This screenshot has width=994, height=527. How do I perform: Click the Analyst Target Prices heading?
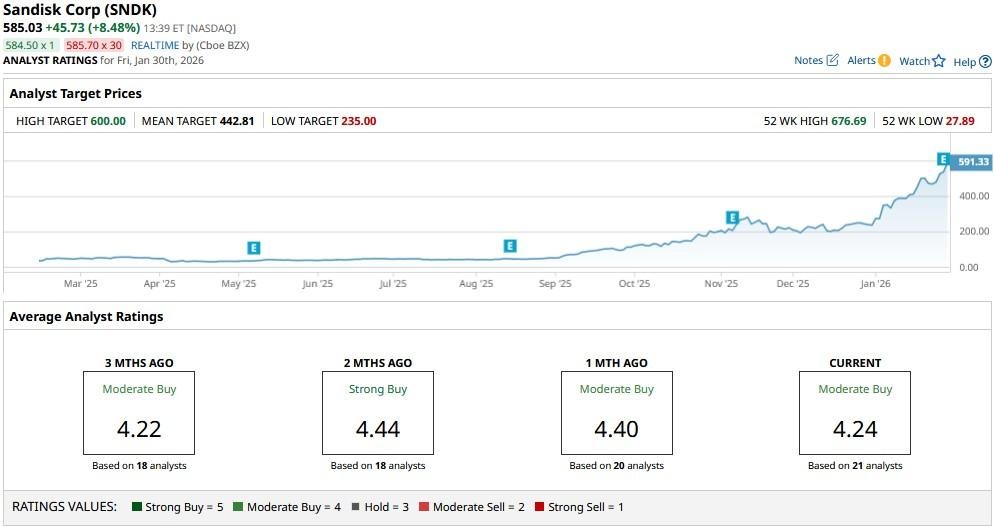coord(75,93)
